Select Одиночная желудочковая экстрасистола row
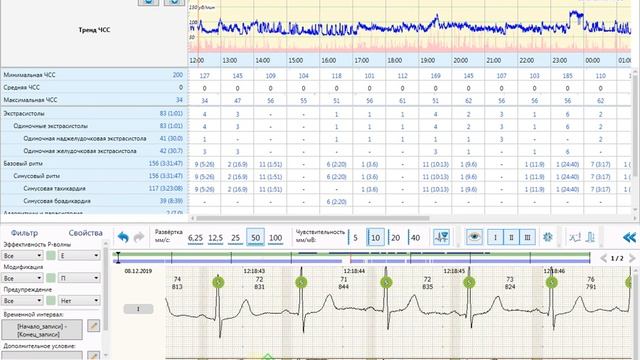 tap(93, 151)
